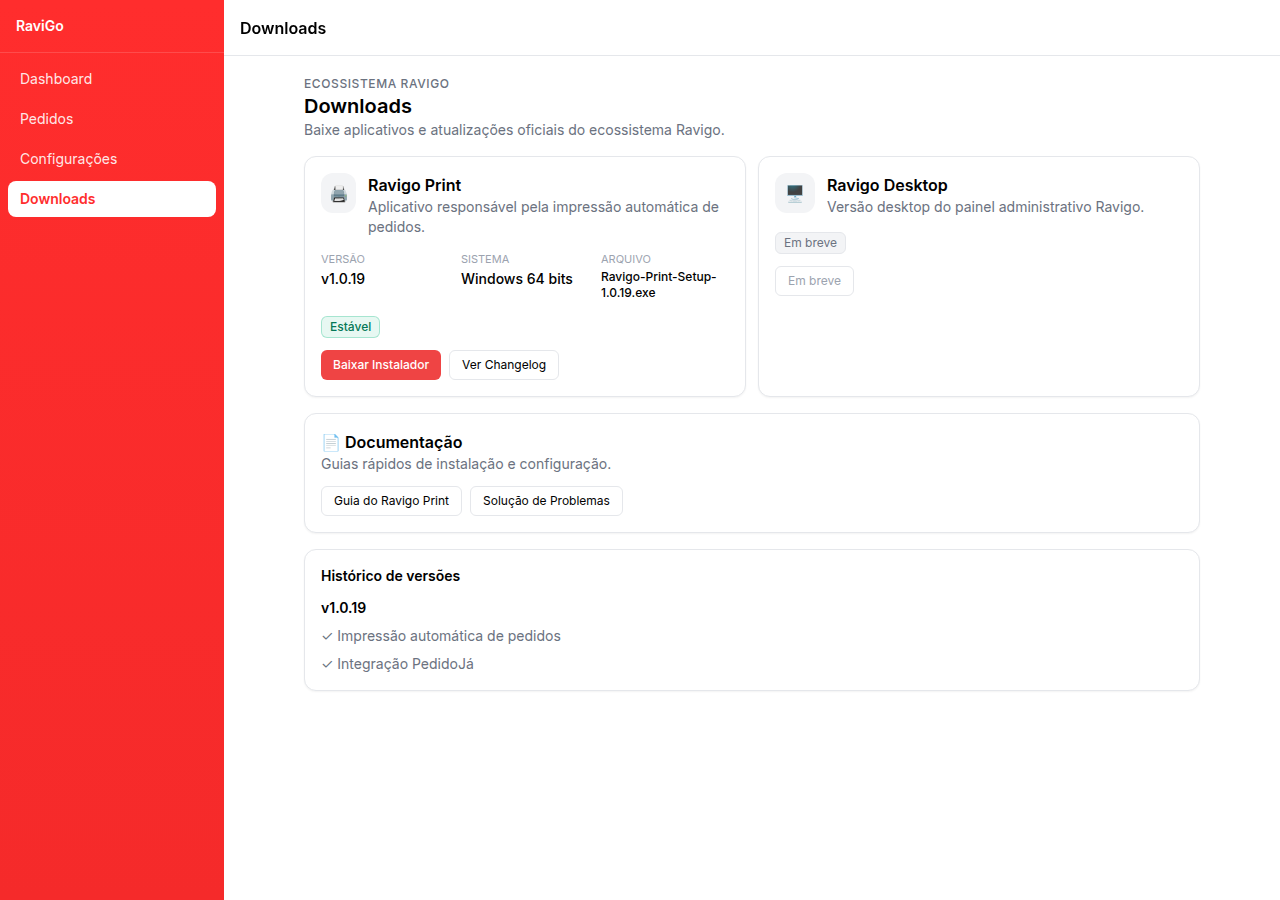Click the Ravigo Print card title

pos(414,185)
